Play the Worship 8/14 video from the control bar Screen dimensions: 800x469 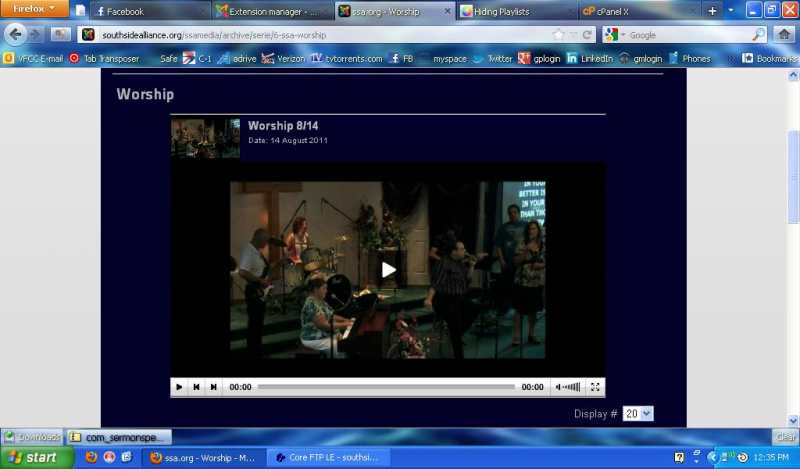click(x=179, y=387)
